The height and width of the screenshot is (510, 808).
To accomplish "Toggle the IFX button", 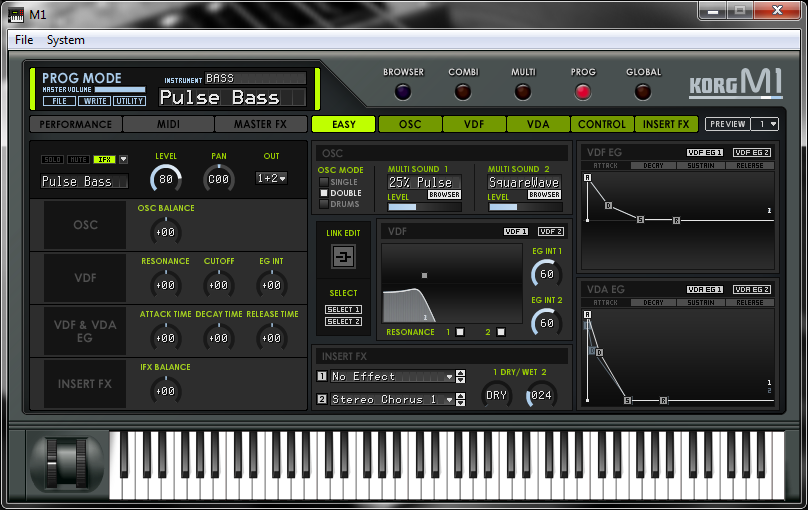I will click(x=104, y=160).
